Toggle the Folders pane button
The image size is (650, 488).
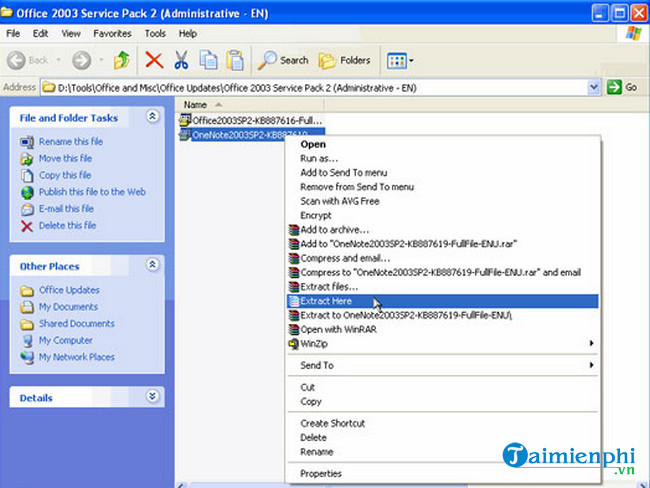coord(344,60)
